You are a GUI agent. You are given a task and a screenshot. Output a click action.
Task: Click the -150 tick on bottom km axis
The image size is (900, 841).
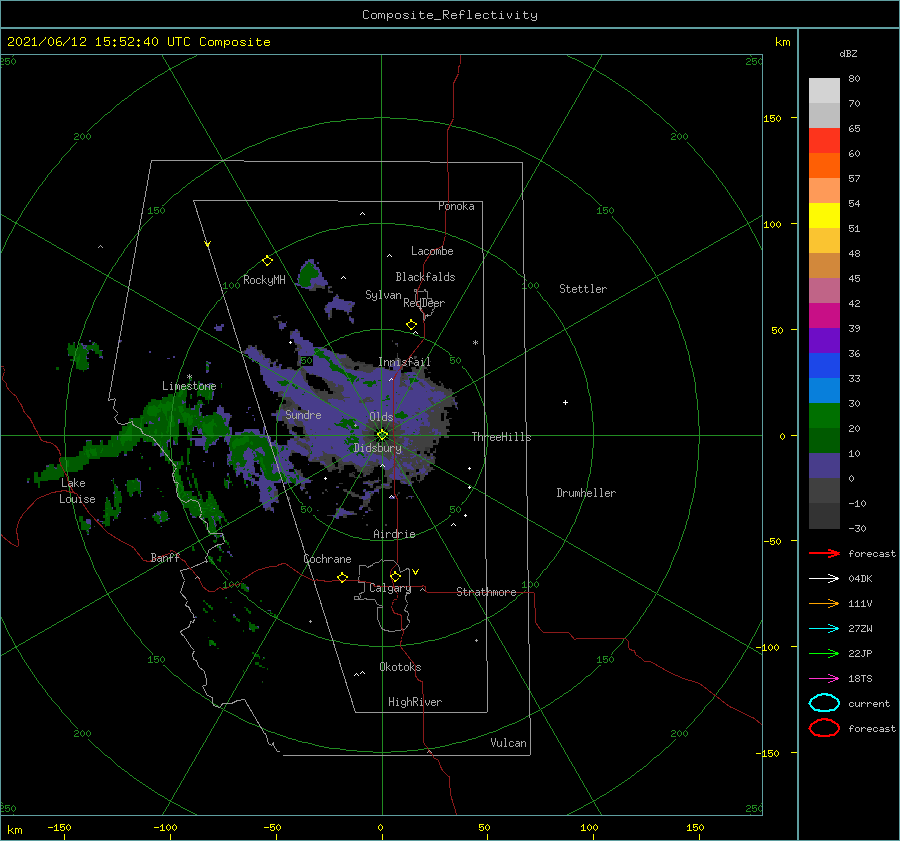59,827
